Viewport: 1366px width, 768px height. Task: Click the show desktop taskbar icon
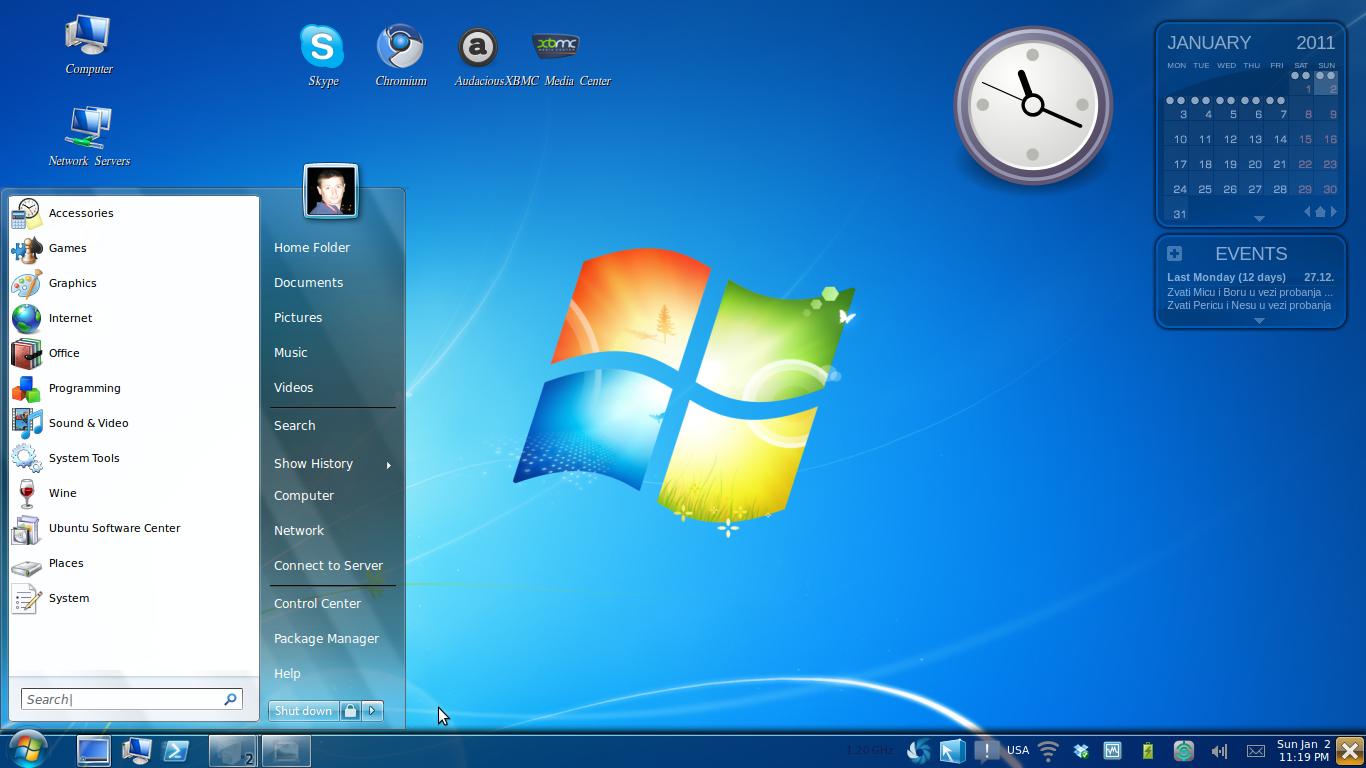[x=93, y=750]
